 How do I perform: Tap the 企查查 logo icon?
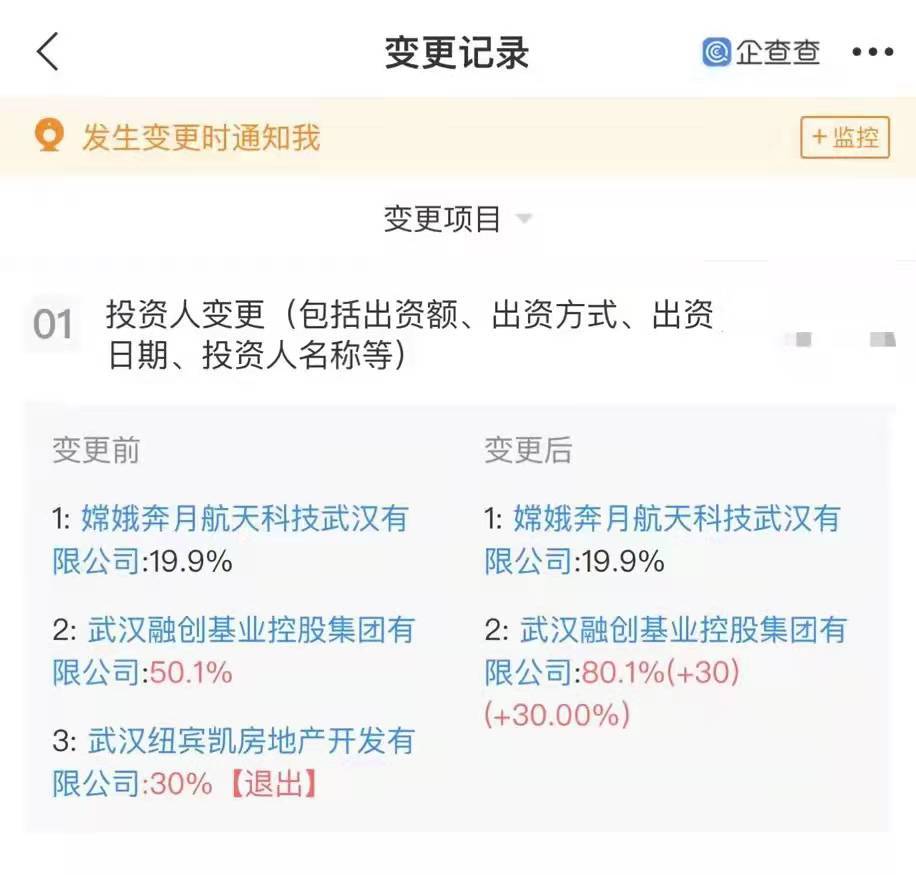pos(716,52)
